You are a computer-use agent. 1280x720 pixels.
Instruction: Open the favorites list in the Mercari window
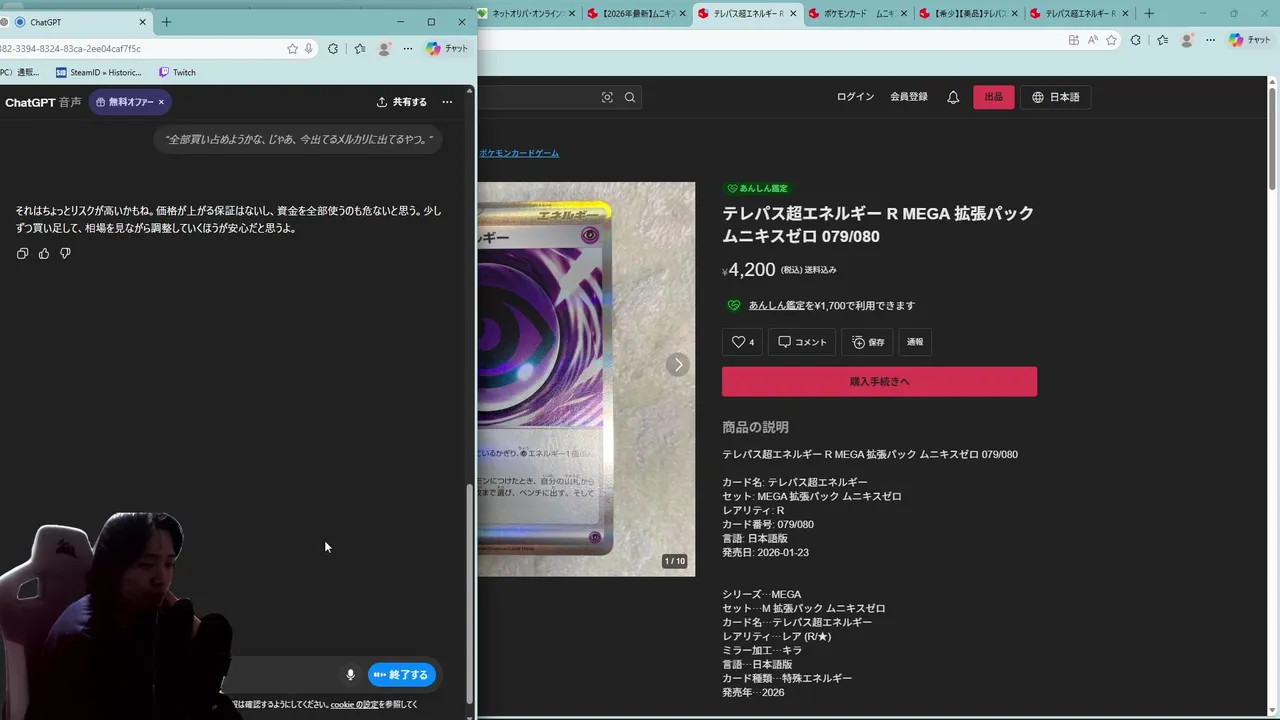pyautogui.click(x=1163, y=40)
